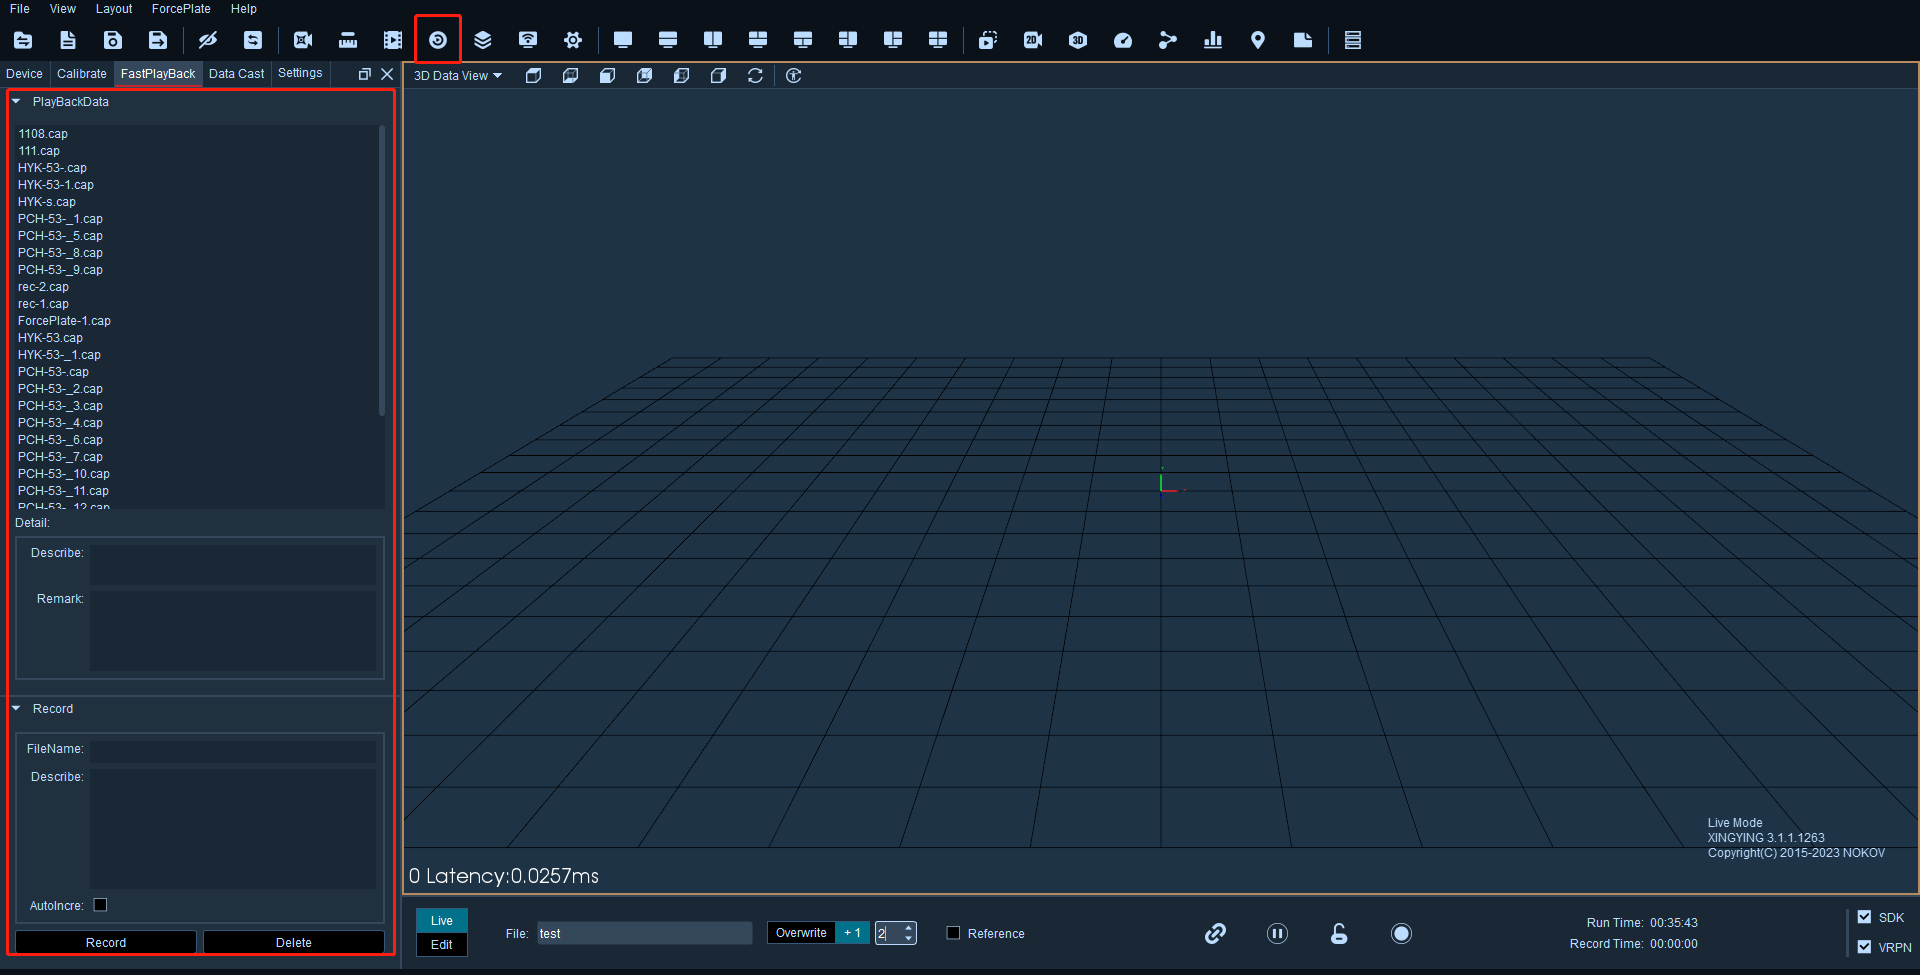This screenshot has height=975, width=1920.
Task: Click the link chain icon
Action: coord(1215,933)
